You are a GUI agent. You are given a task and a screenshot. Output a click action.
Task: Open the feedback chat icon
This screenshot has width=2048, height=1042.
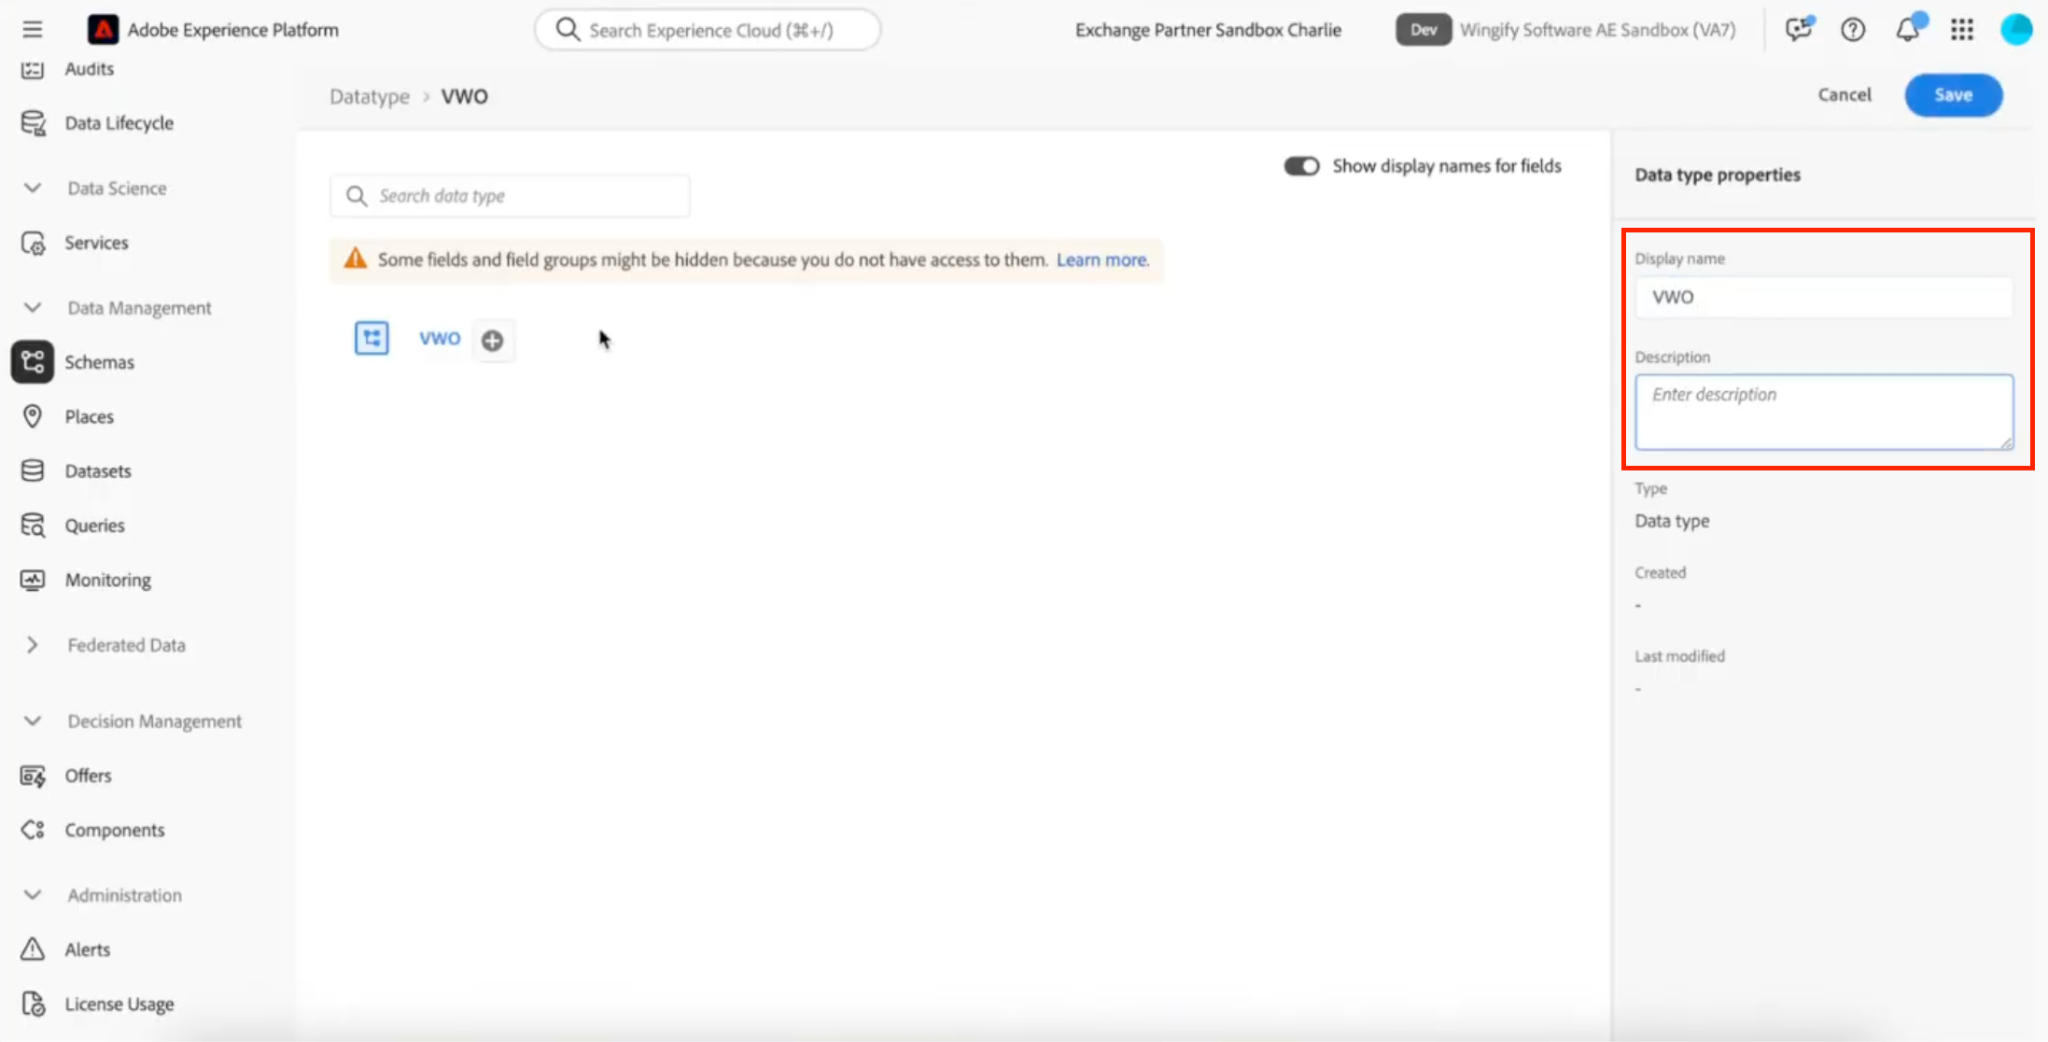click(1799, 29)
